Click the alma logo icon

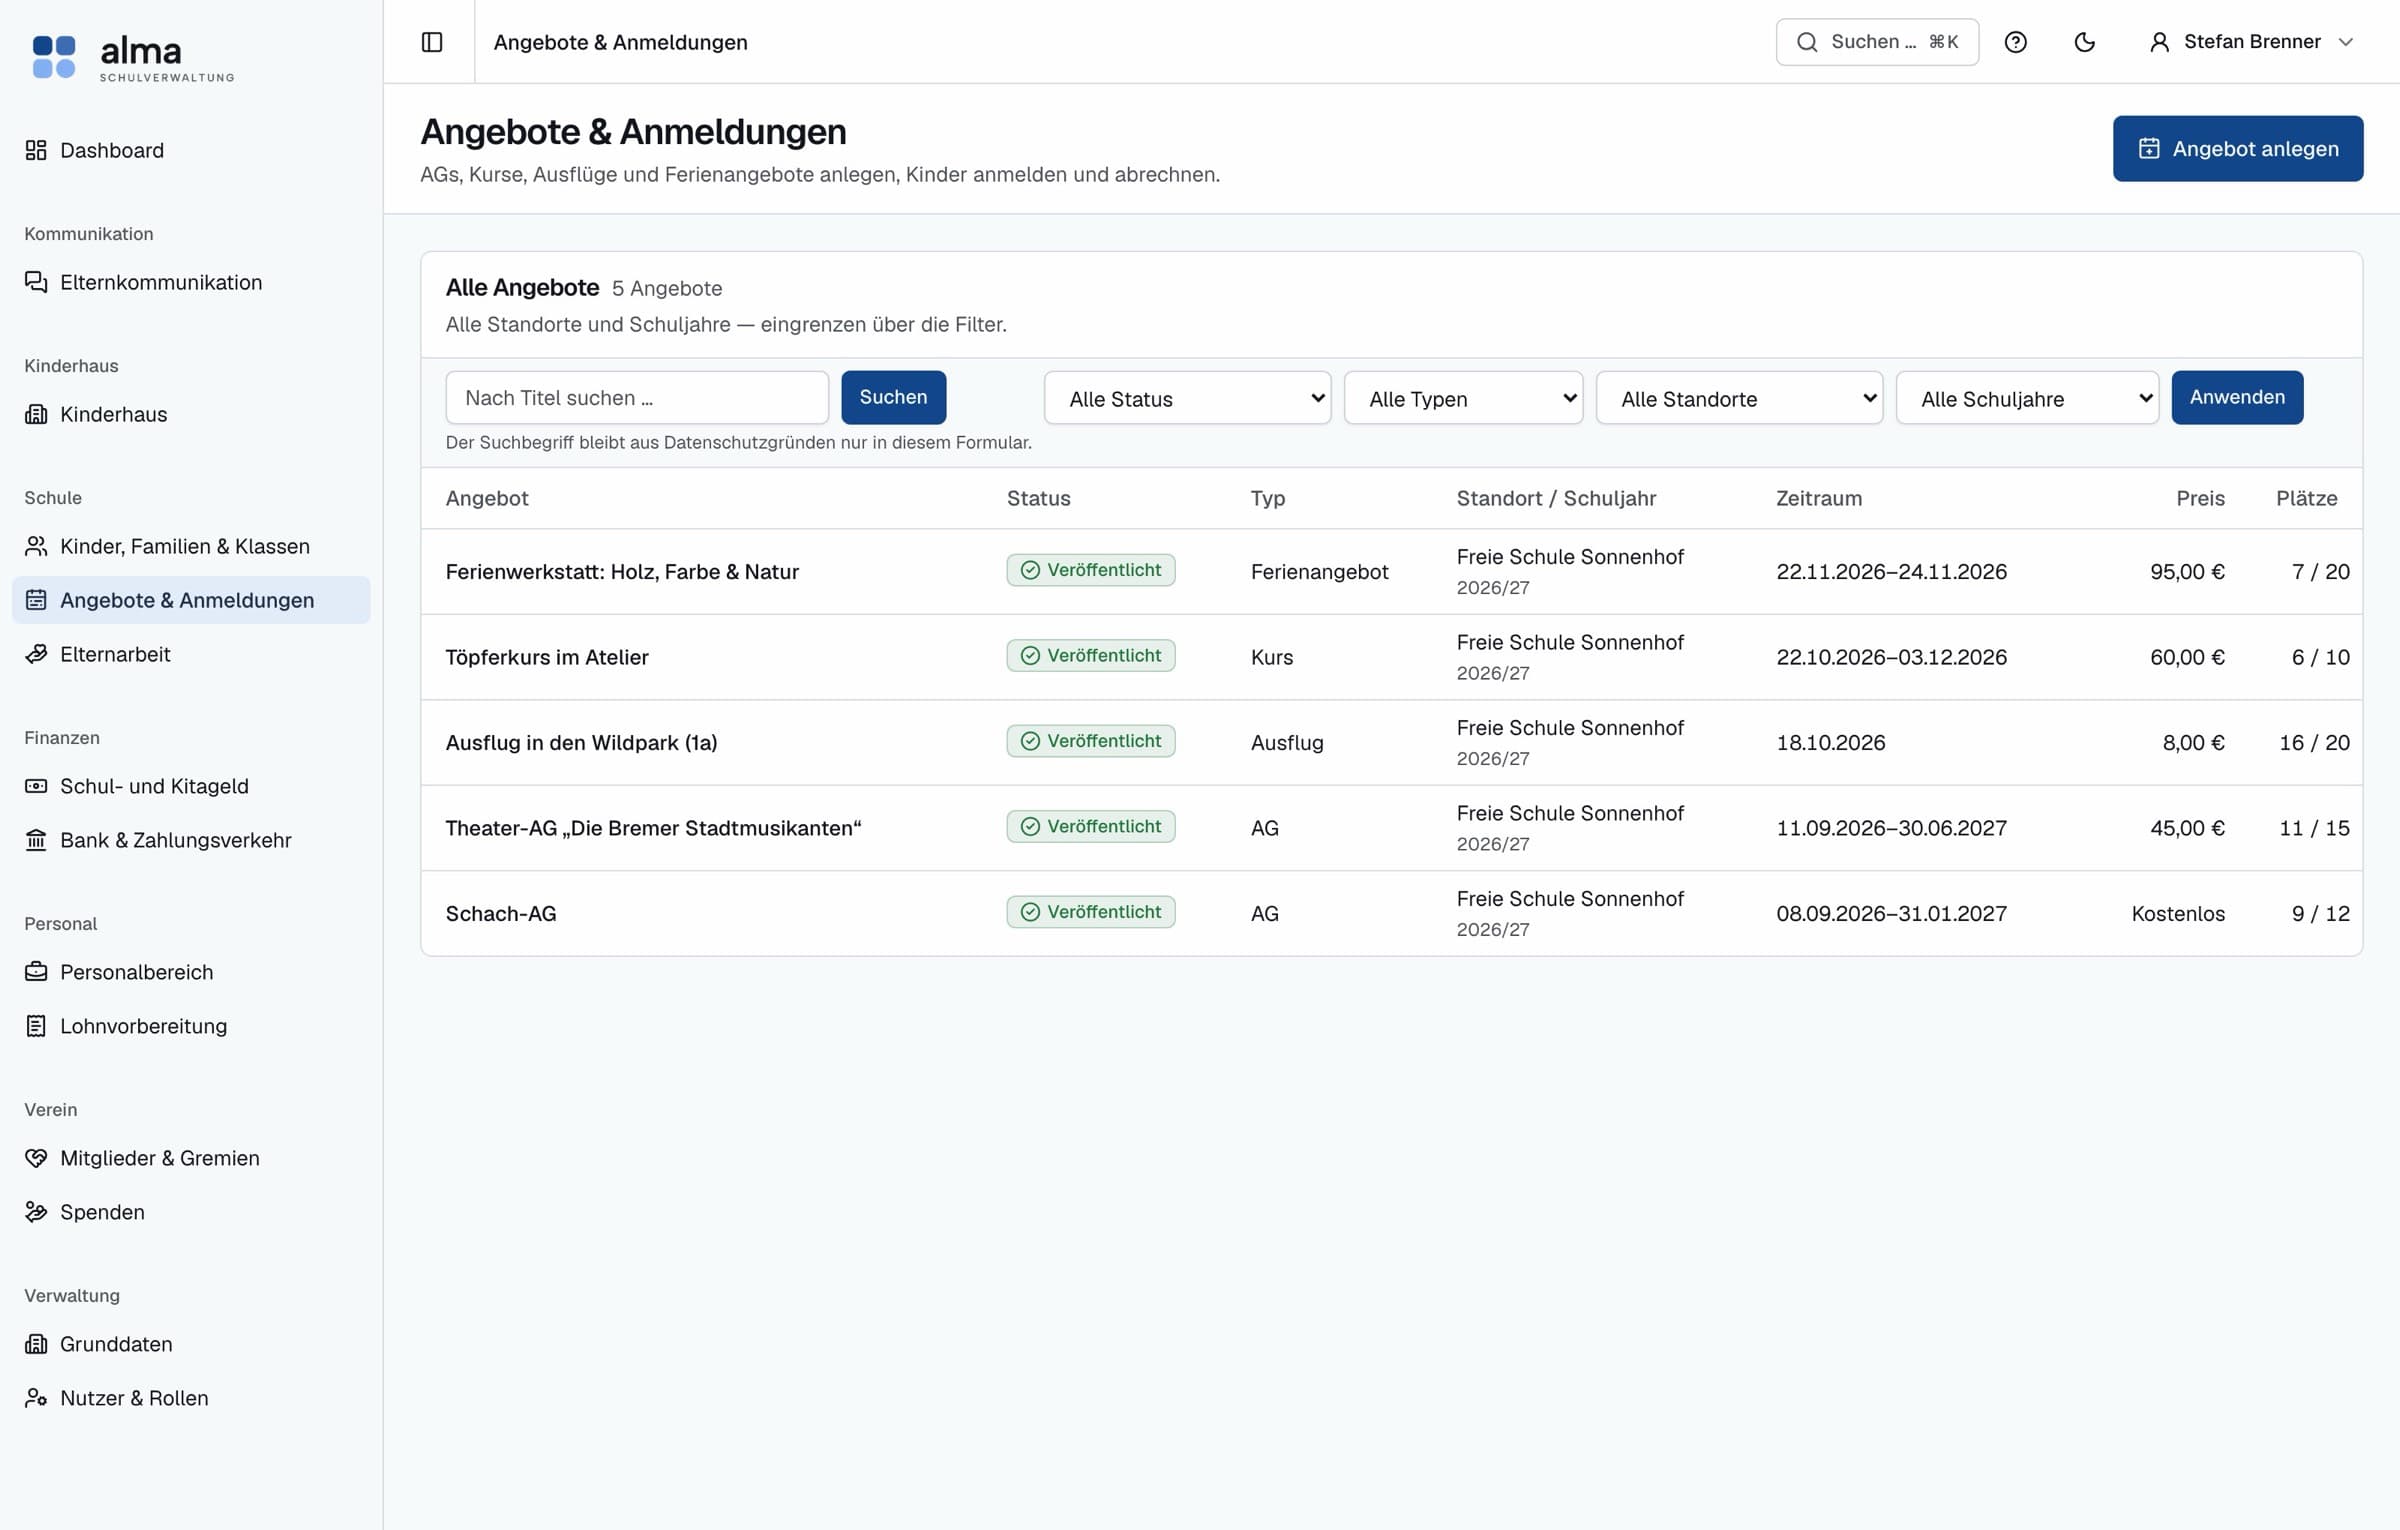(54, 57)
